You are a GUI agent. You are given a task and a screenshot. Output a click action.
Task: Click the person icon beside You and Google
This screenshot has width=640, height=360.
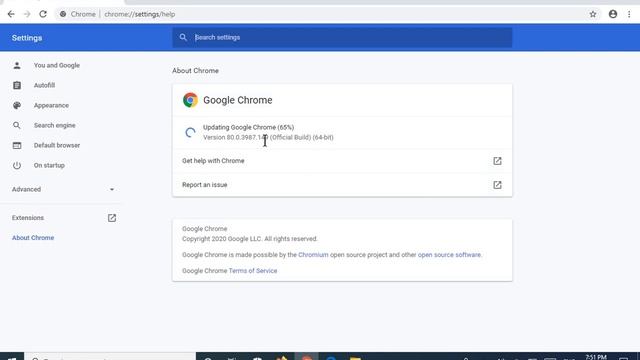(17, 65)
